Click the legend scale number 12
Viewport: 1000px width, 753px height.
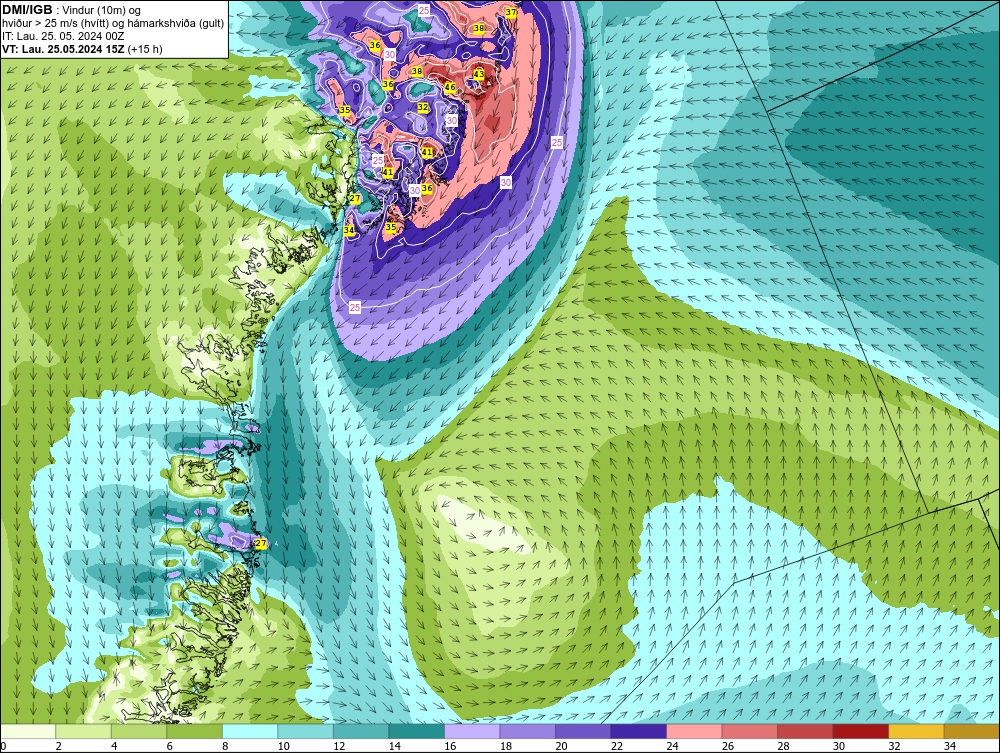coord(339,746)
